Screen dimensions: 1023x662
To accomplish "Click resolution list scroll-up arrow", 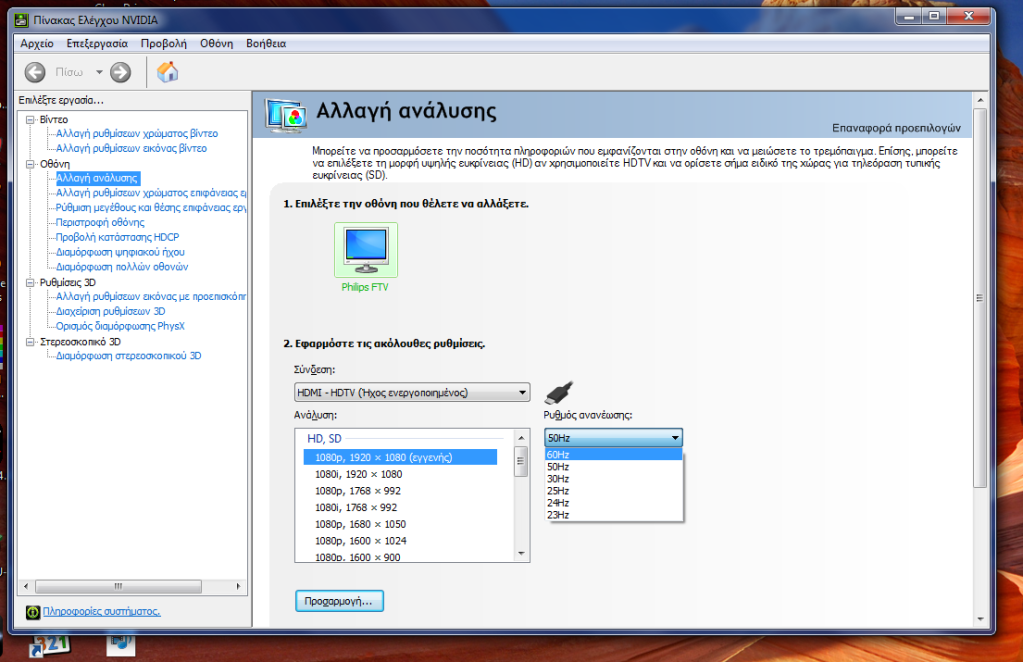I will [521, 438].
